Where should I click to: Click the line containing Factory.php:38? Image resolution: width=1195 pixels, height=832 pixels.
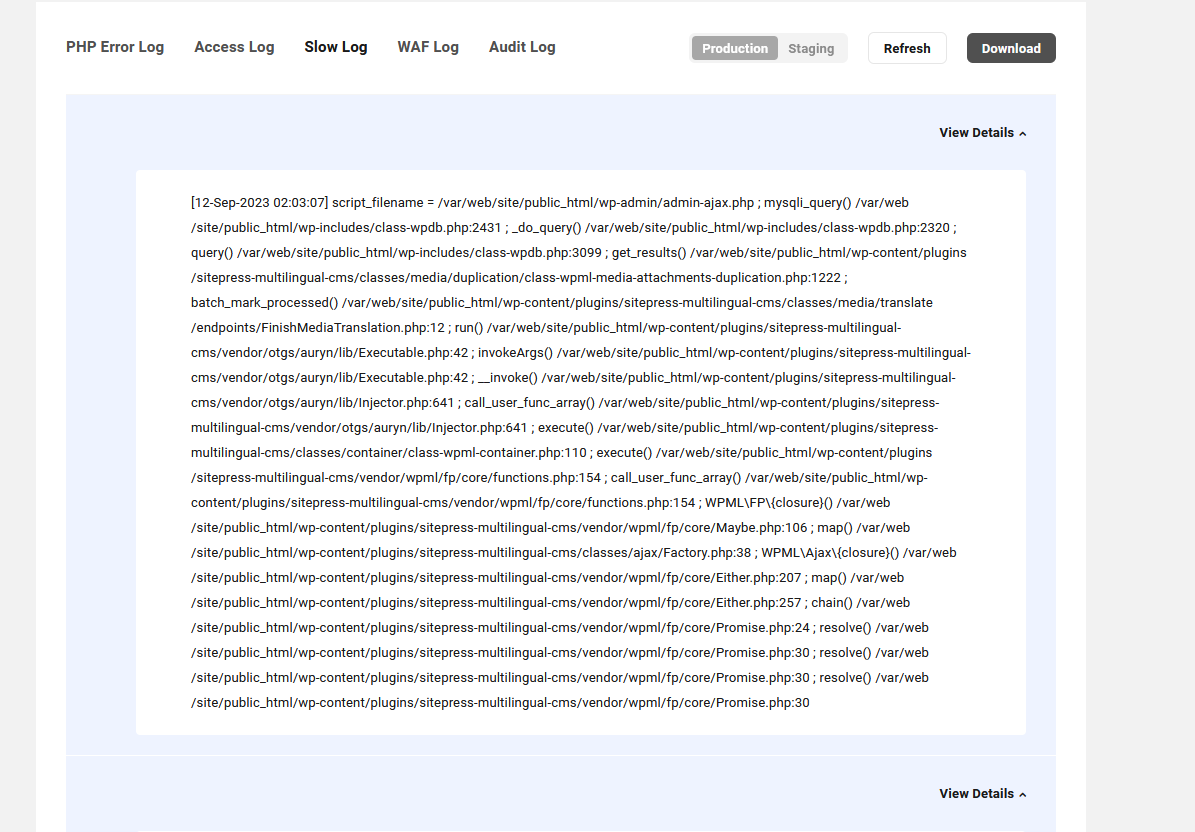pos(573,552)
